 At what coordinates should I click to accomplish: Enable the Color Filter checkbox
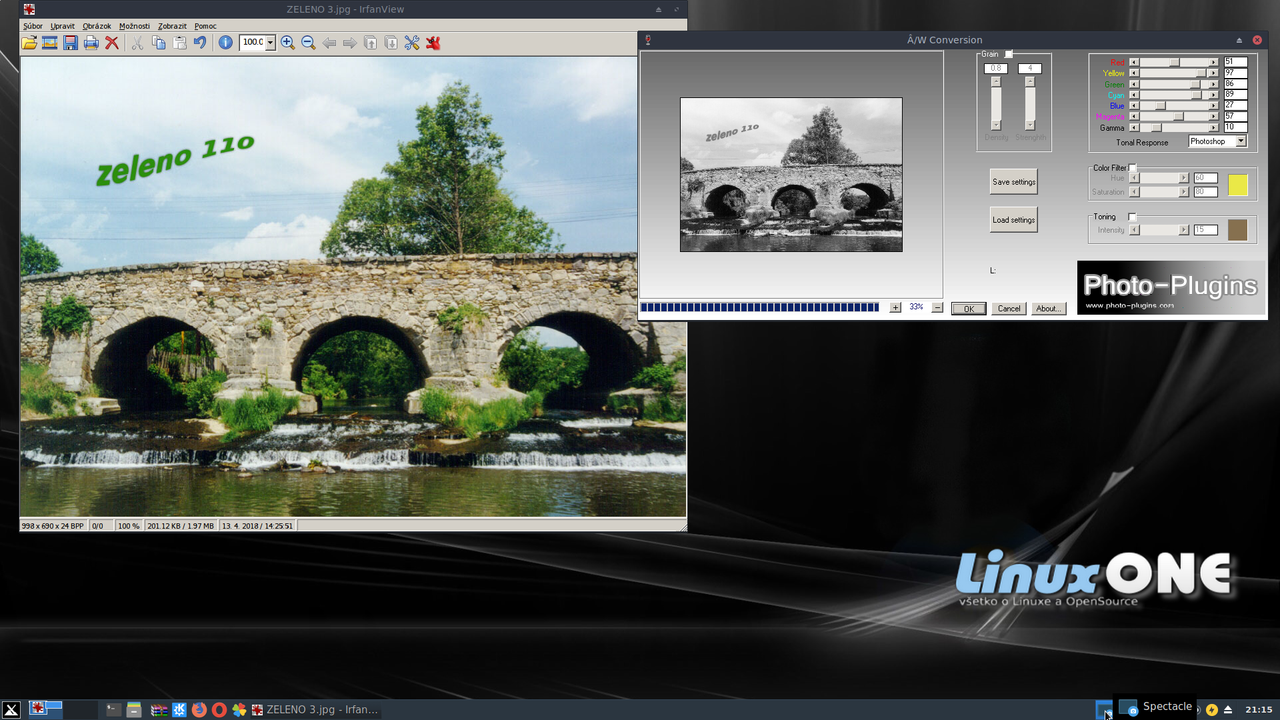pos(1133,168)
